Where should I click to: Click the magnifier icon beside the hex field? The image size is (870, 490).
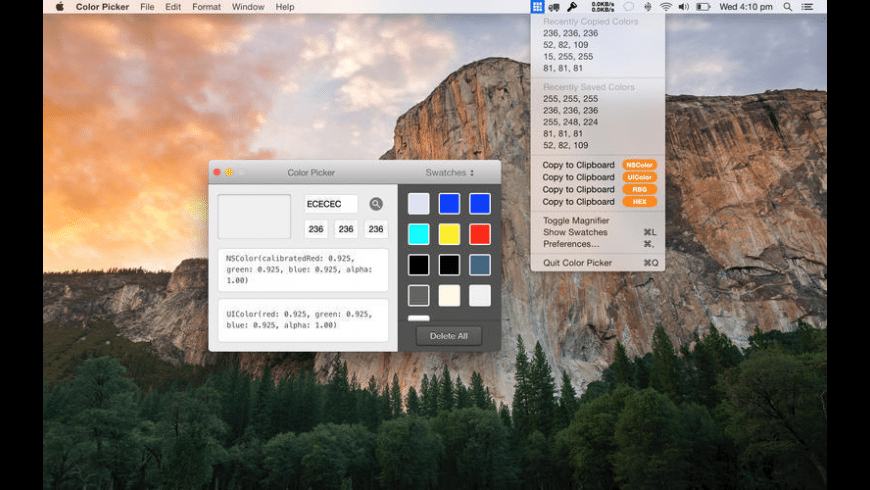pyautogui.click(x=376, y=204)
